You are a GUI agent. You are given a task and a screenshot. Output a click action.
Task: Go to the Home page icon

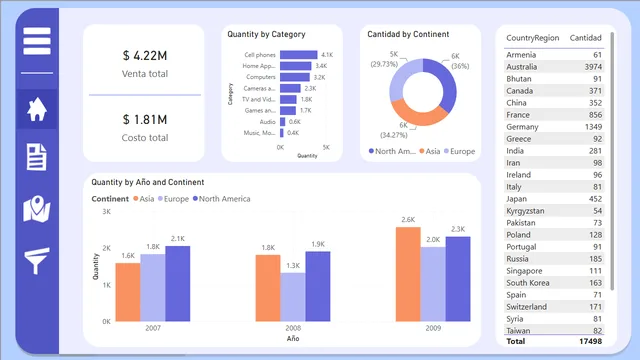coord(37,109)
